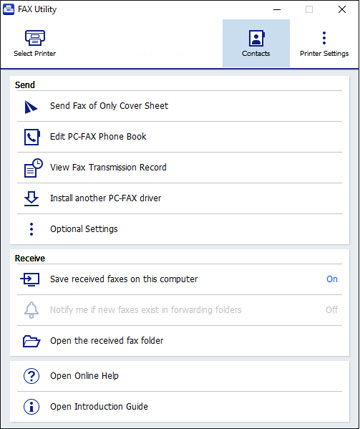Screen dimensions: 360x429
Task: Open the Contacts tab icon
Action: pos(256,38)
